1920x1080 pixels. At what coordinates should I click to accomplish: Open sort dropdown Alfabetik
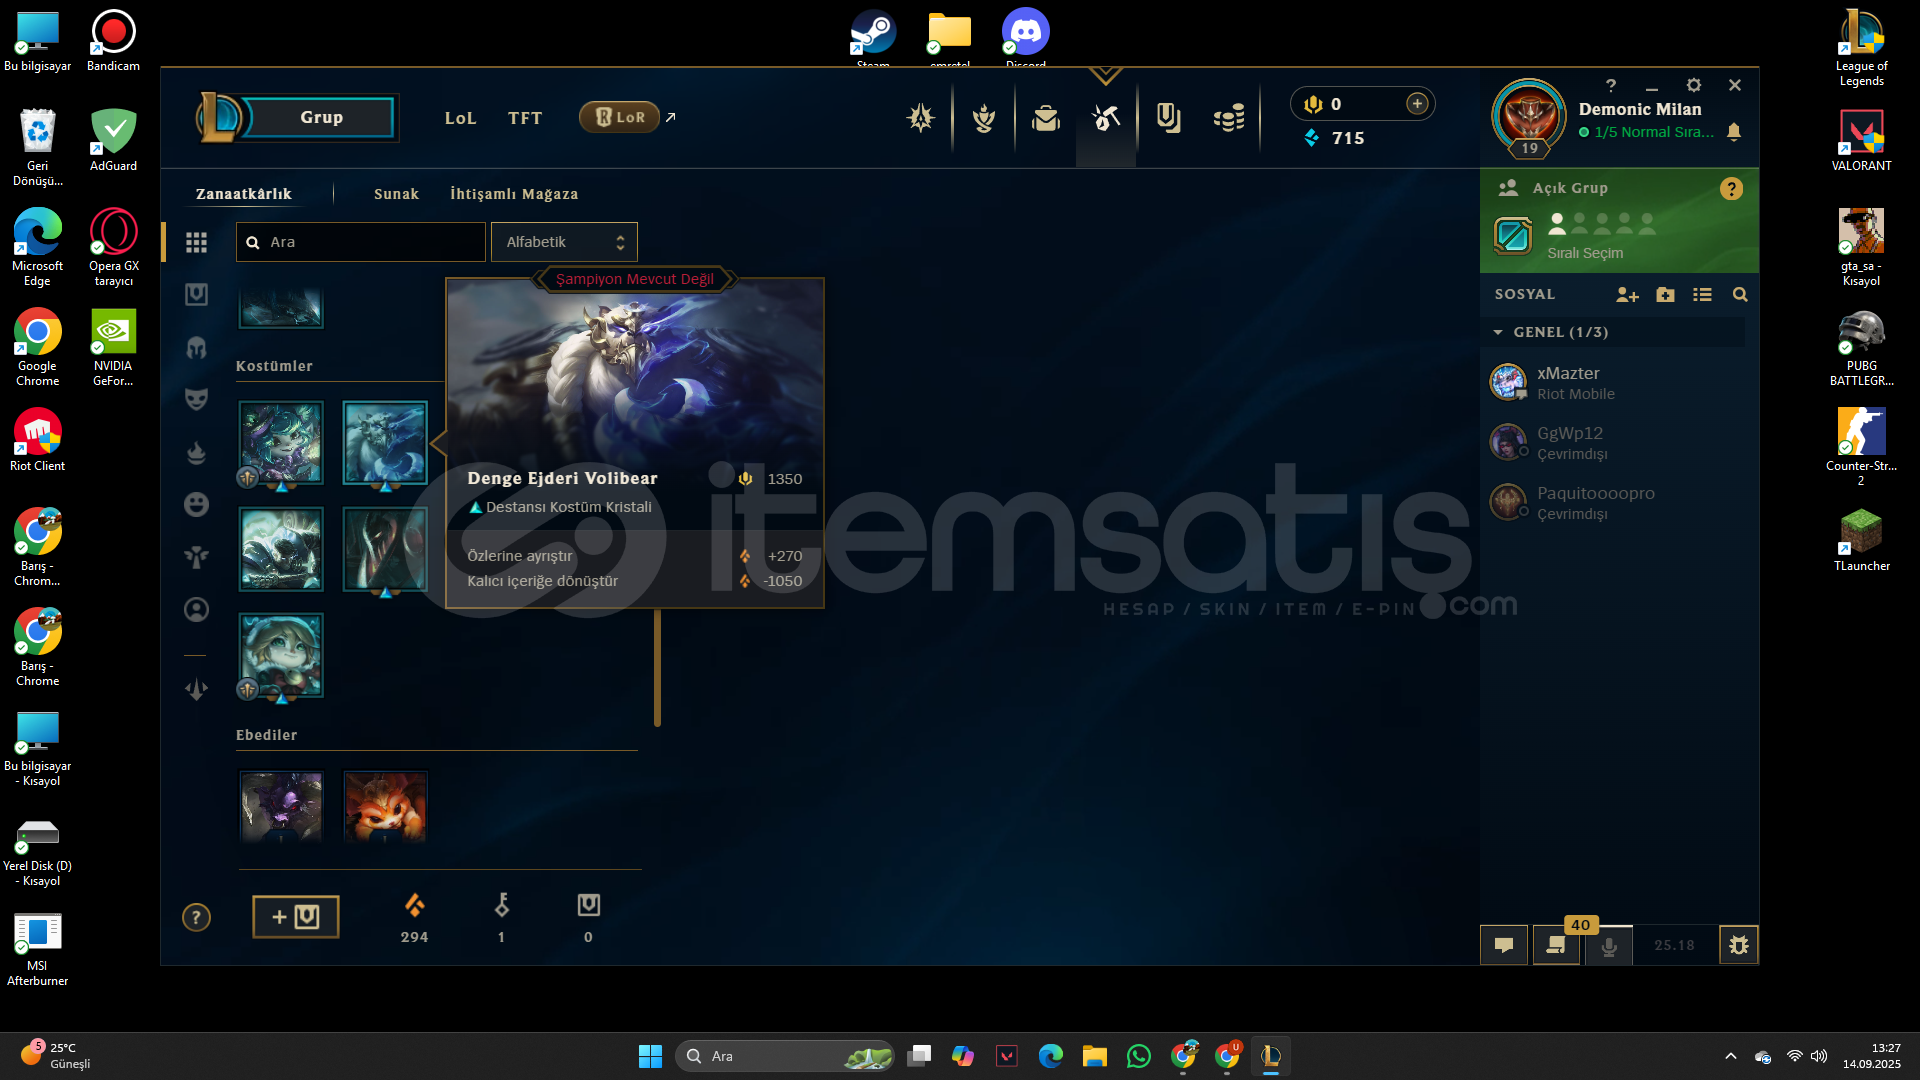point(564,242)
